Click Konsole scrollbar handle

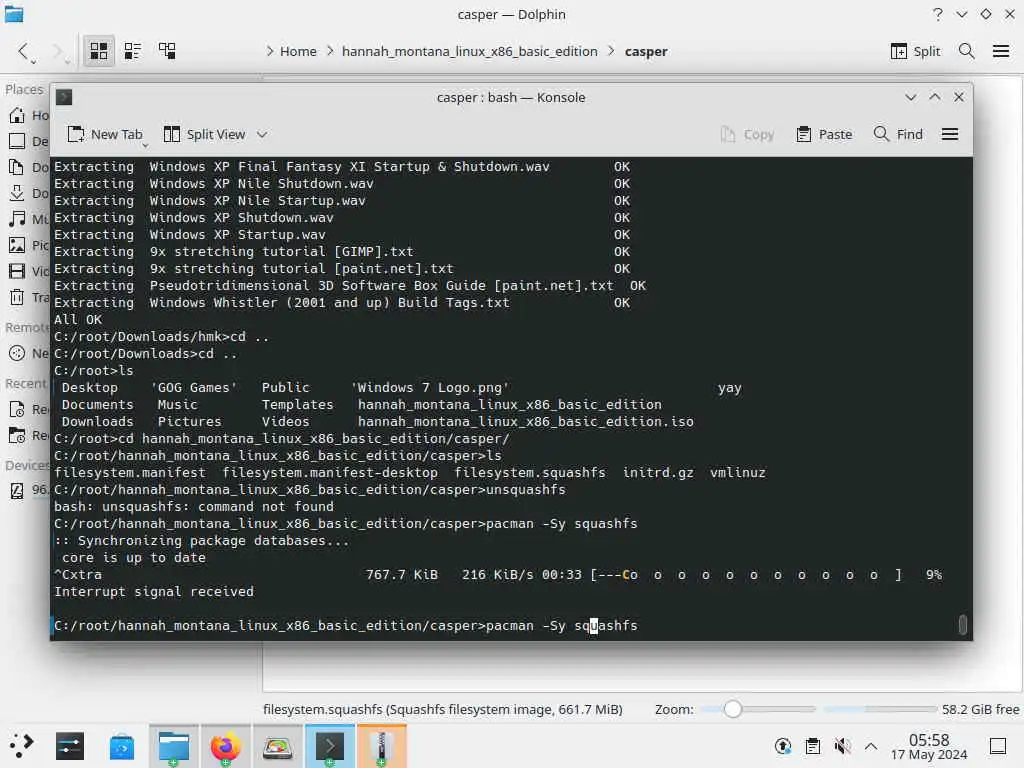962,624
